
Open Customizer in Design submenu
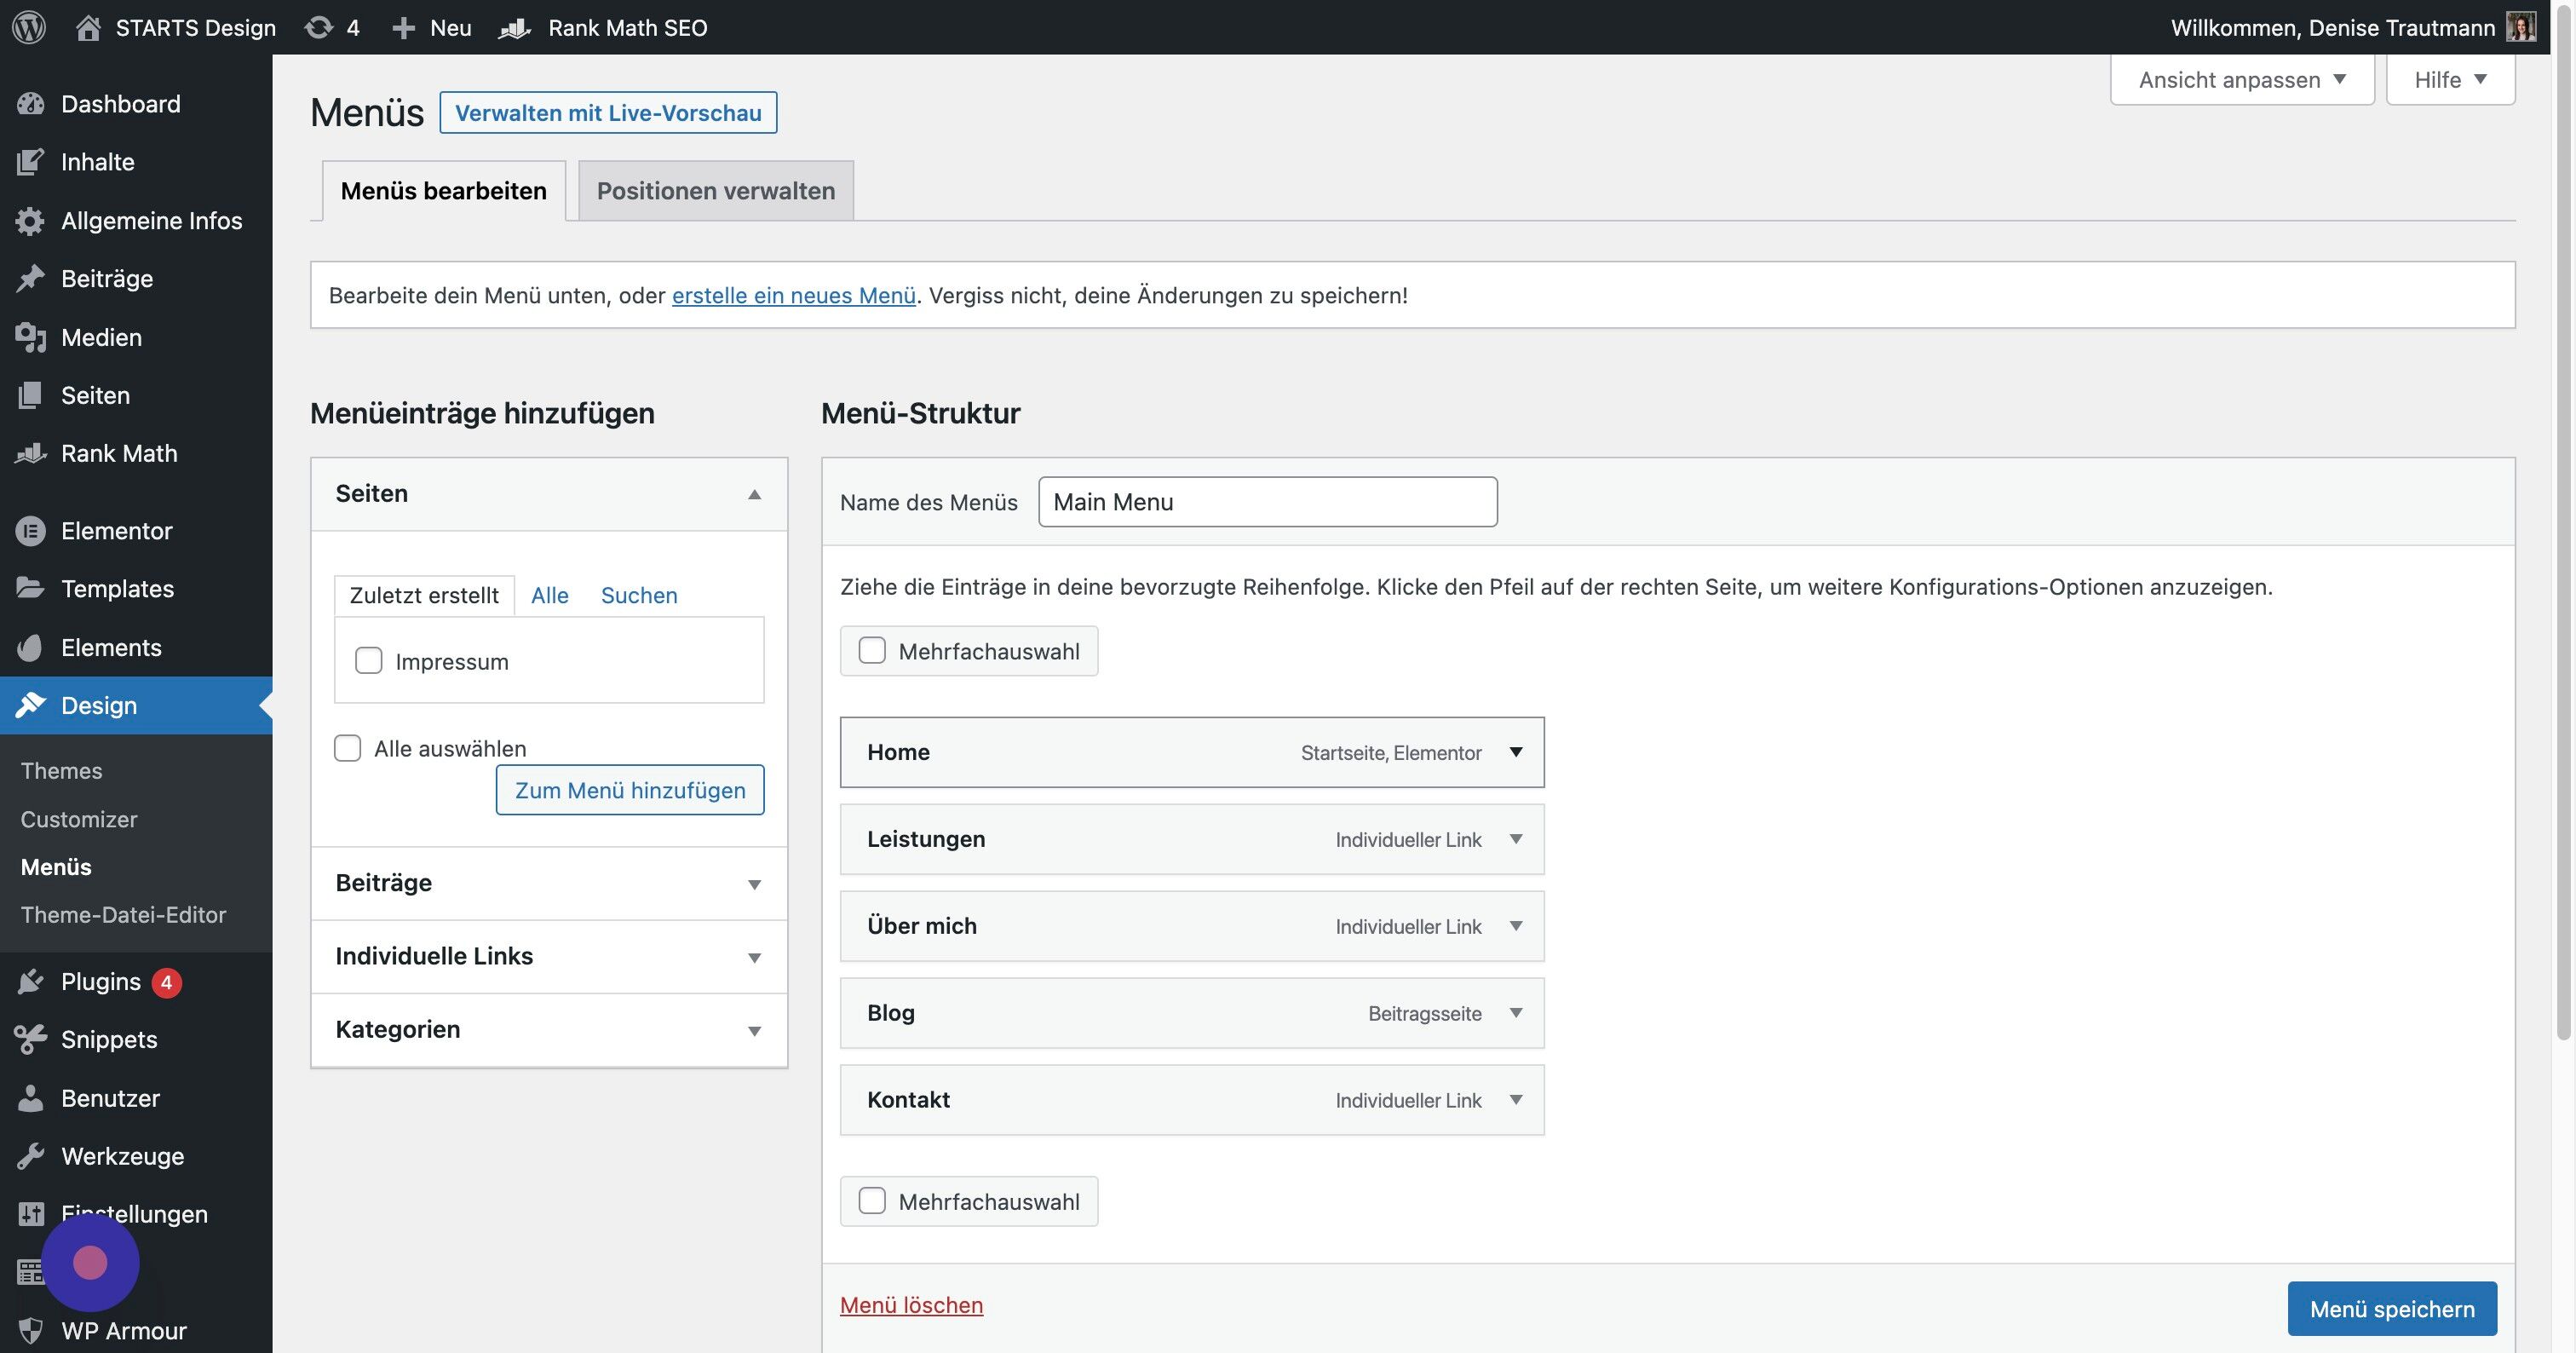(79, 819)
